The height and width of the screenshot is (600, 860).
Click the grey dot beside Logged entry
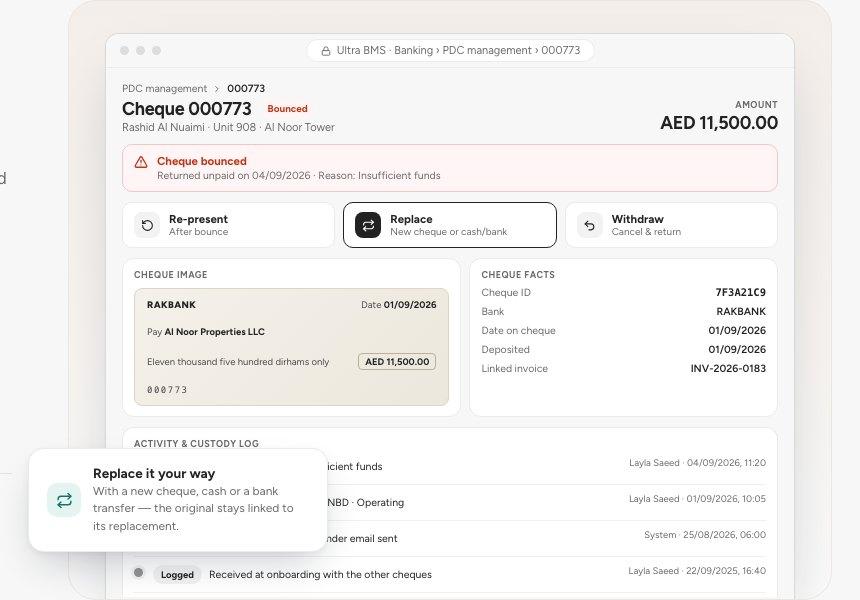[x=139, y=573]
